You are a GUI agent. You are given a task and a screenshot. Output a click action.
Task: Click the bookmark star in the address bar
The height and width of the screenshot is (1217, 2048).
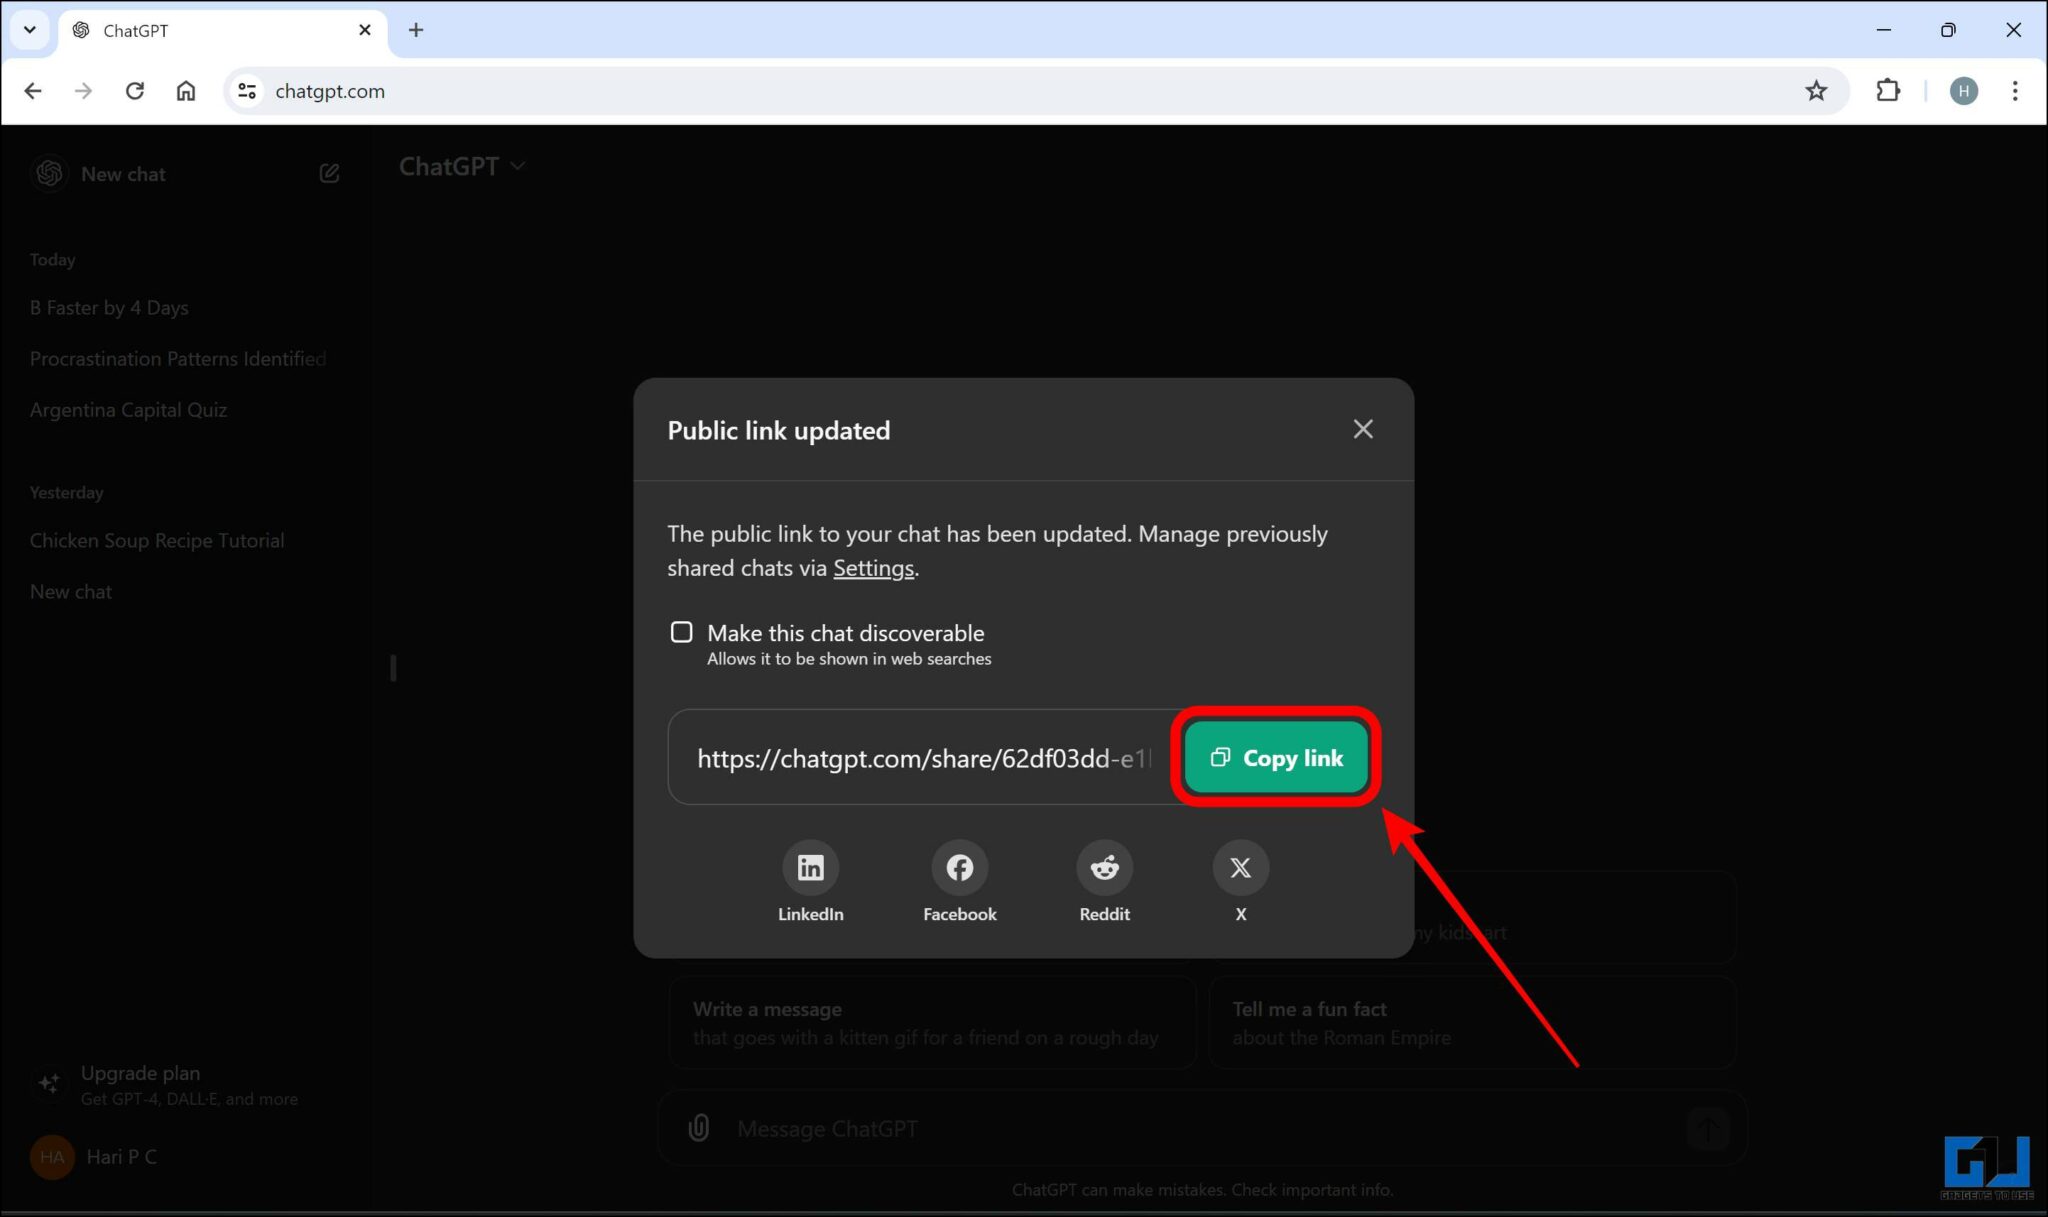[1816, 90]
